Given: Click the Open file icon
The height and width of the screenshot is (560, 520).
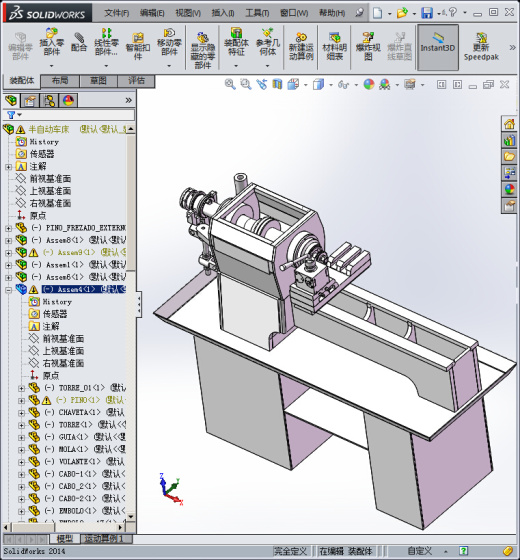Looking at the screenshot, I should [402, 13].
